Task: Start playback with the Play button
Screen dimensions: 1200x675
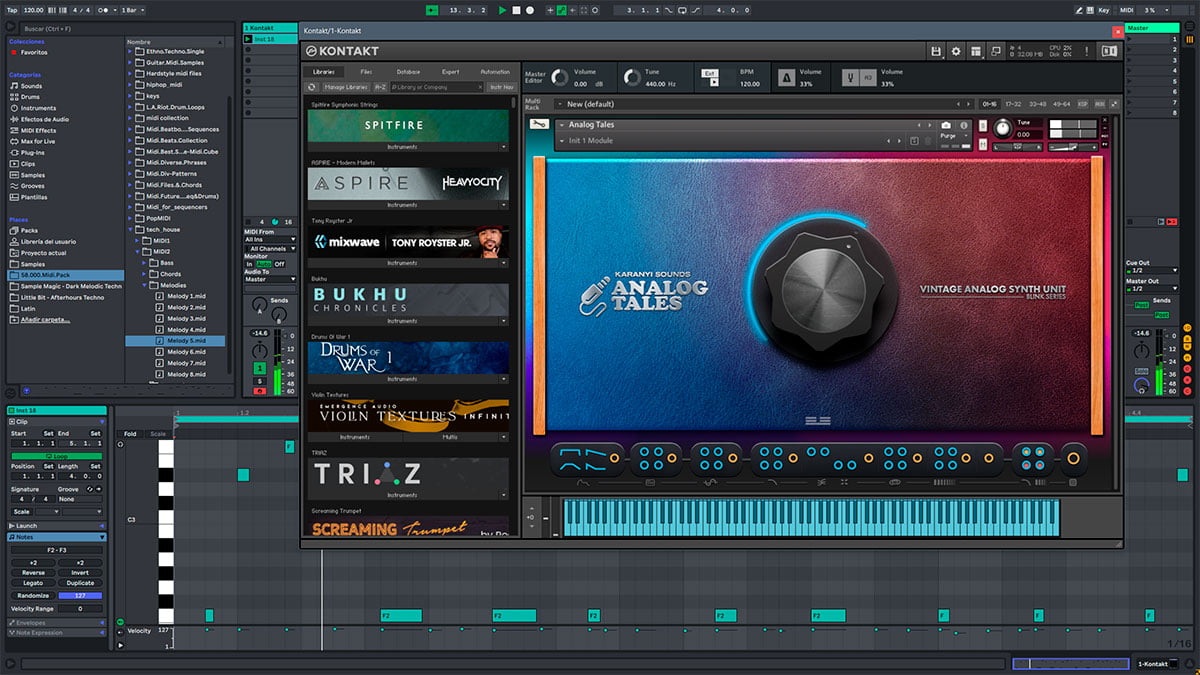Action: pyautogui.click(x=503, y=10)
